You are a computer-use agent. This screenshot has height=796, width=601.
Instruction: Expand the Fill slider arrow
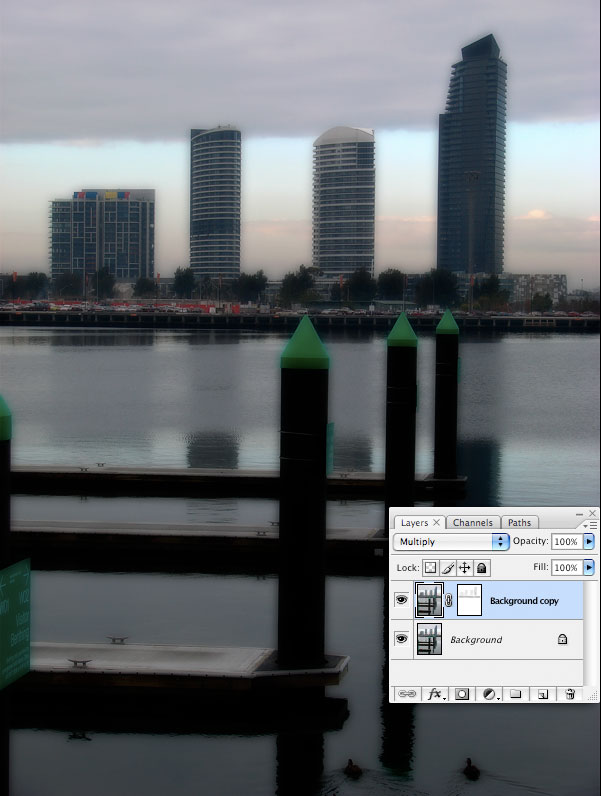coord(589,567)
